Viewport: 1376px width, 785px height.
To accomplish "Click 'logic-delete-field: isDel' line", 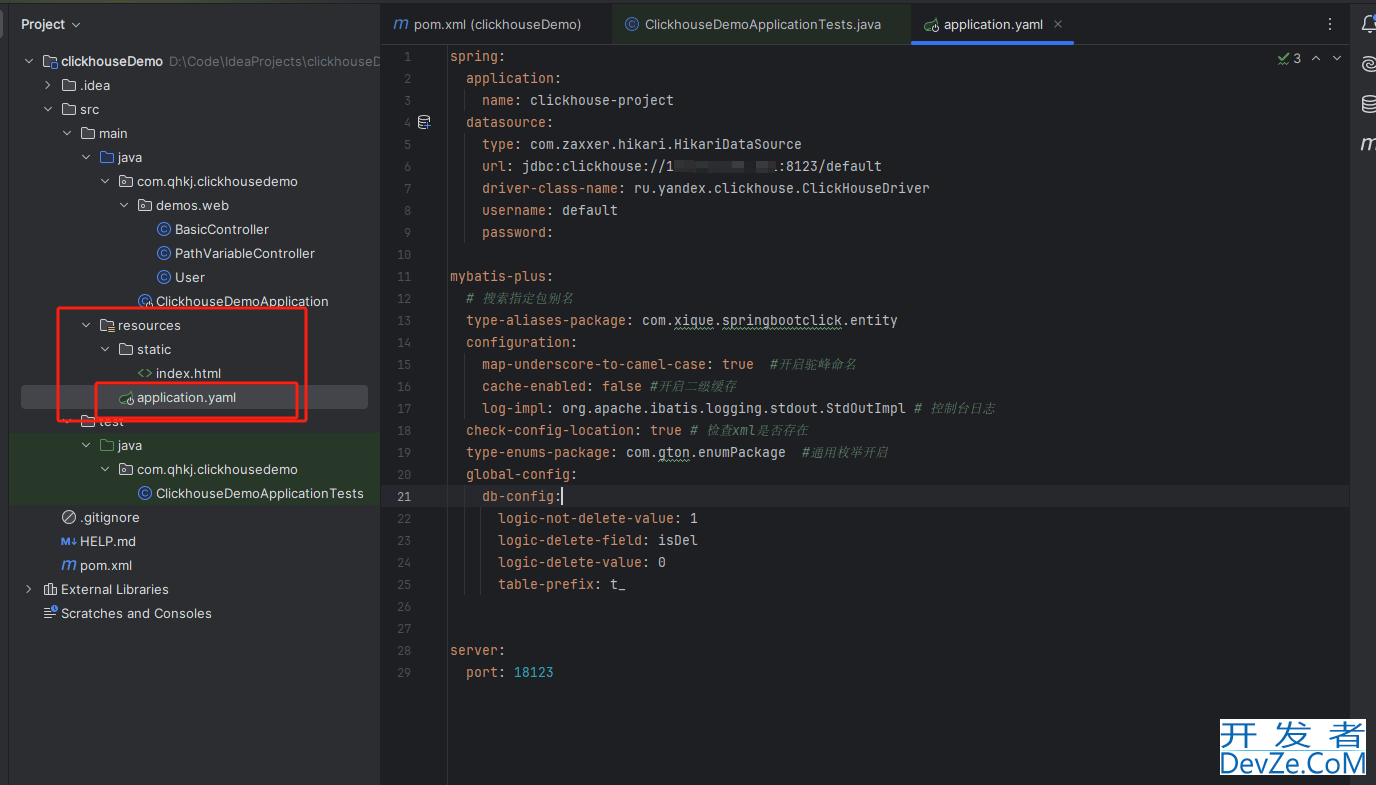I will (x=598, y=540).
